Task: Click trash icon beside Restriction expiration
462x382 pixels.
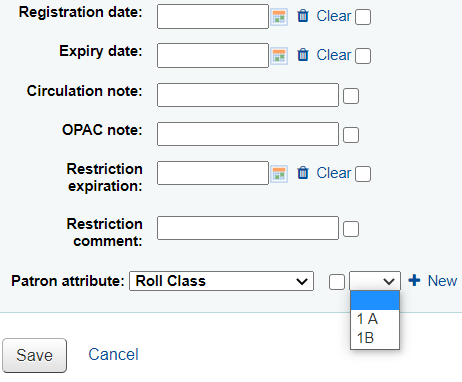Action: pyautogui.click(x=303, y=173)
